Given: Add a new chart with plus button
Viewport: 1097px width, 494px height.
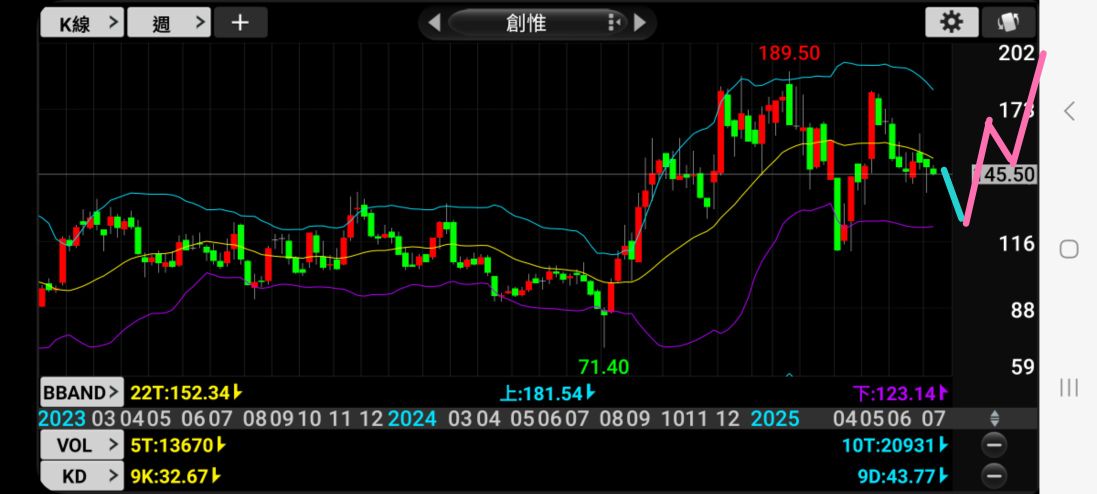Looking at the screenshot, I should (x=240, y=23).
